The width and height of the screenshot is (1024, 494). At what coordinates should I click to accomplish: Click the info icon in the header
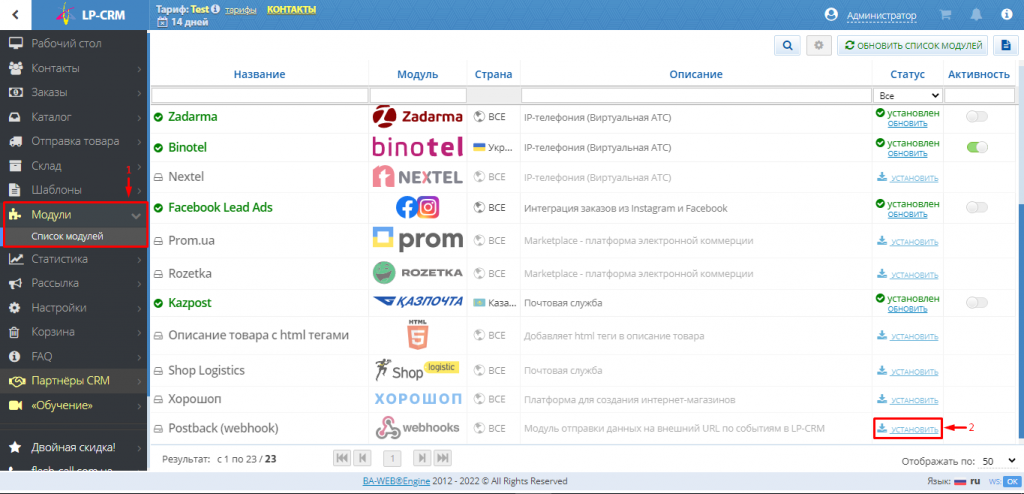(x=1006, y=14)
